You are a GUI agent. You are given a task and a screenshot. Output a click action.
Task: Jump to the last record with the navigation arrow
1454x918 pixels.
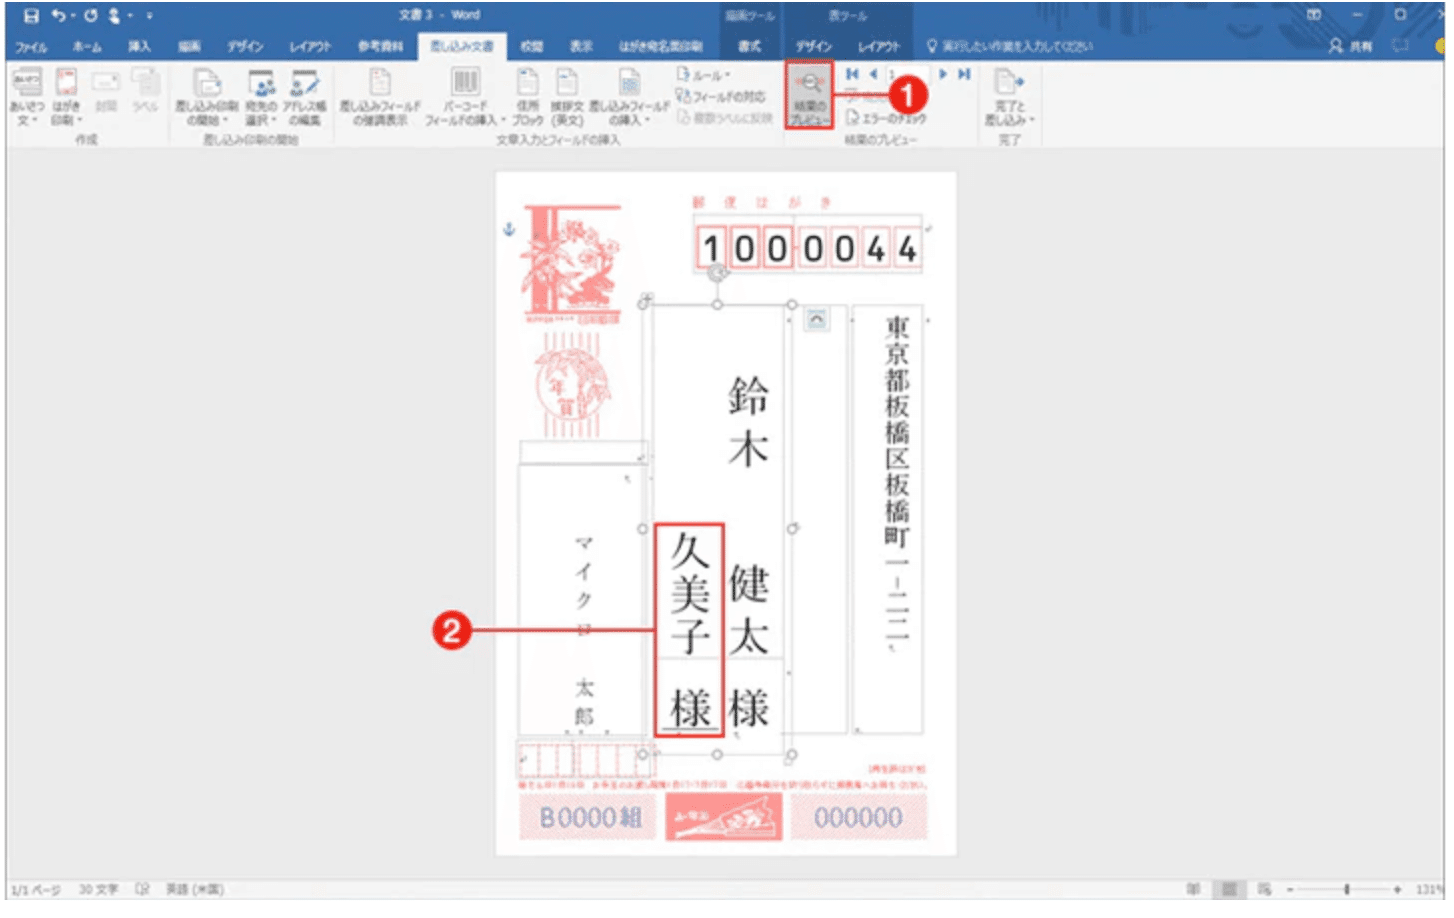964,72
